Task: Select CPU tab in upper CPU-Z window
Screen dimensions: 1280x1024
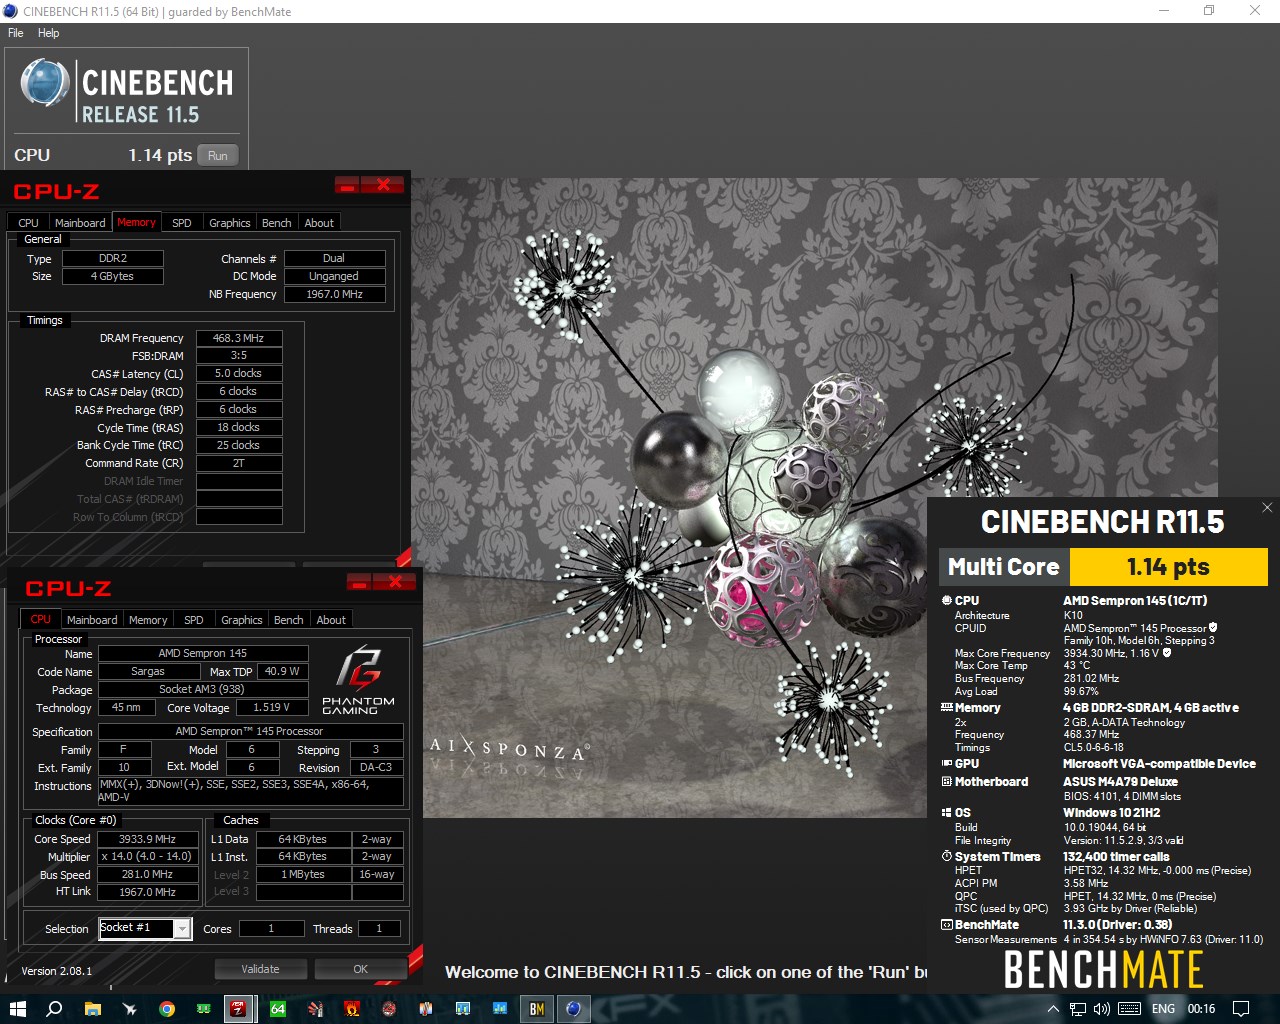Action: (x=28, y=223)
